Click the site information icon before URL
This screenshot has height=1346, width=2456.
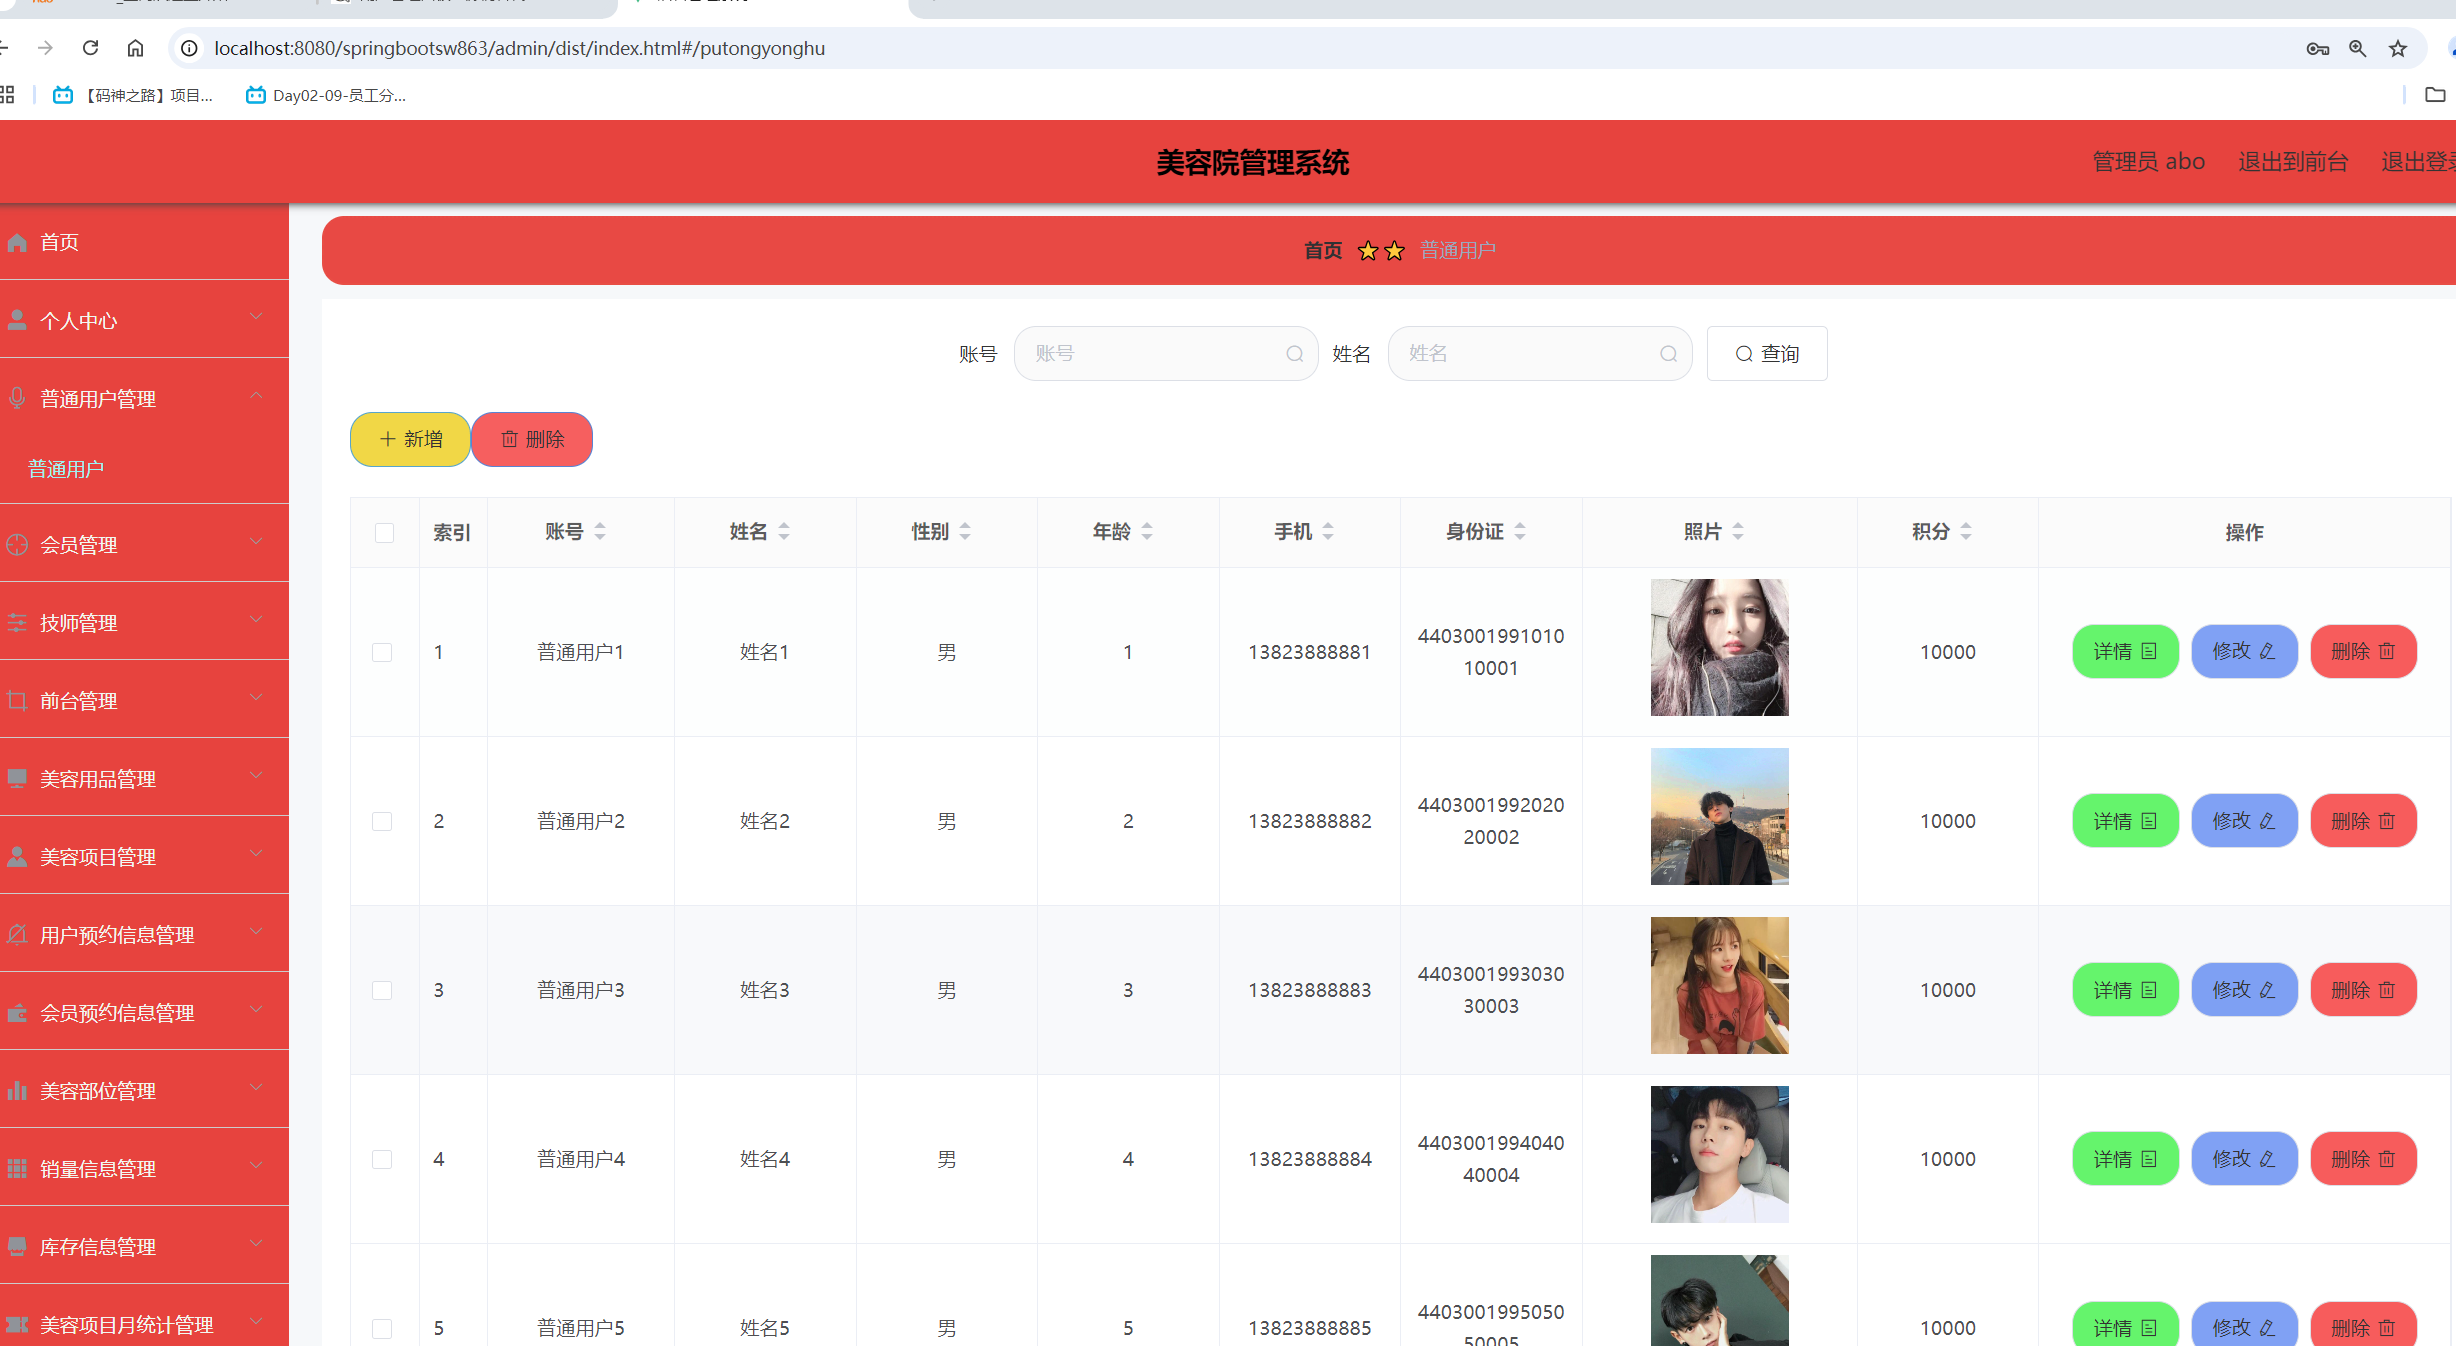[189, 48]
